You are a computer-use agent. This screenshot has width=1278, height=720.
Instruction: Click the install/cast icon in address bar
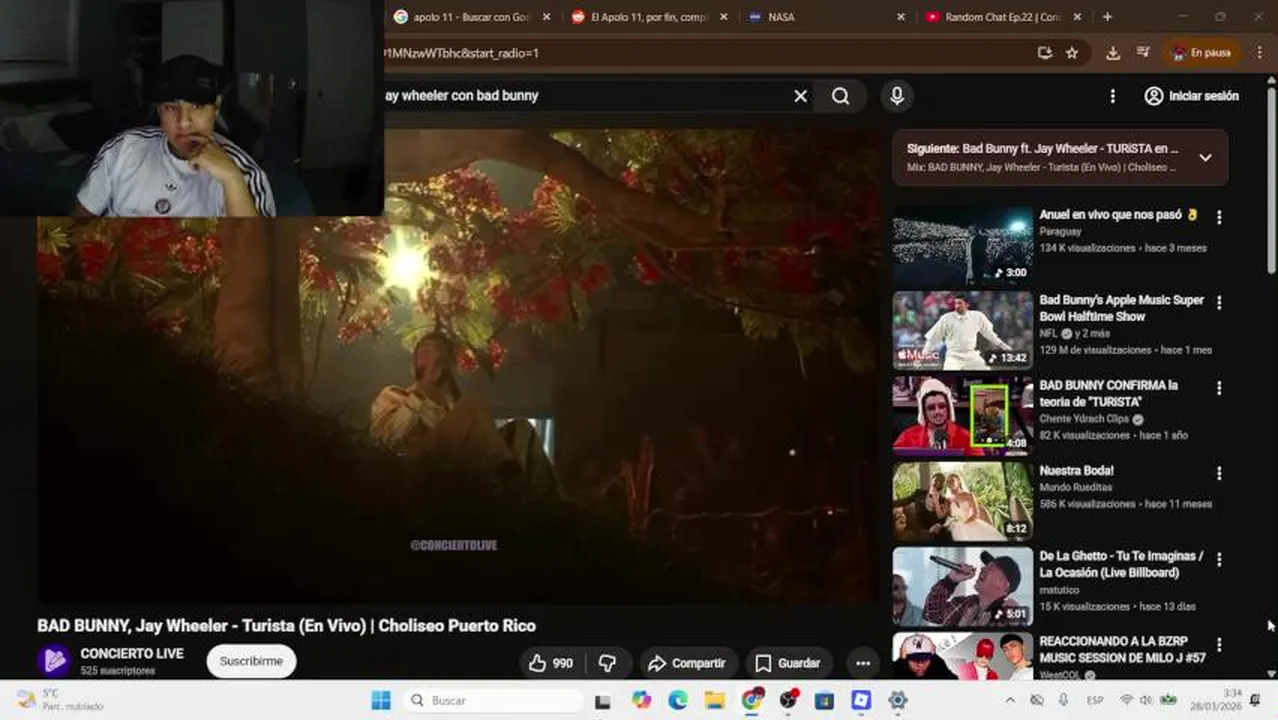[1045, 53]
